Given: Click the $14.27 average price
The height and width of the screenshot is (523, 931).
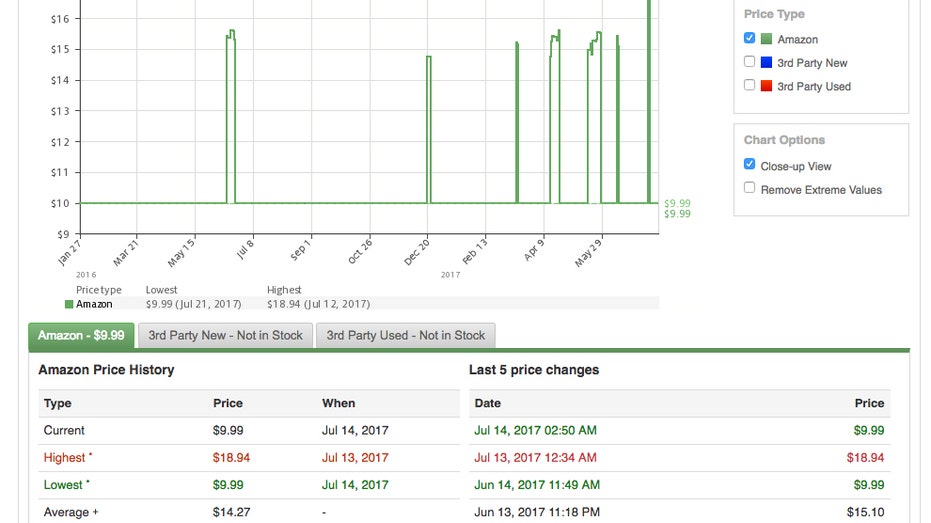Looking at the screenshot, I should (x=232, y=512).
